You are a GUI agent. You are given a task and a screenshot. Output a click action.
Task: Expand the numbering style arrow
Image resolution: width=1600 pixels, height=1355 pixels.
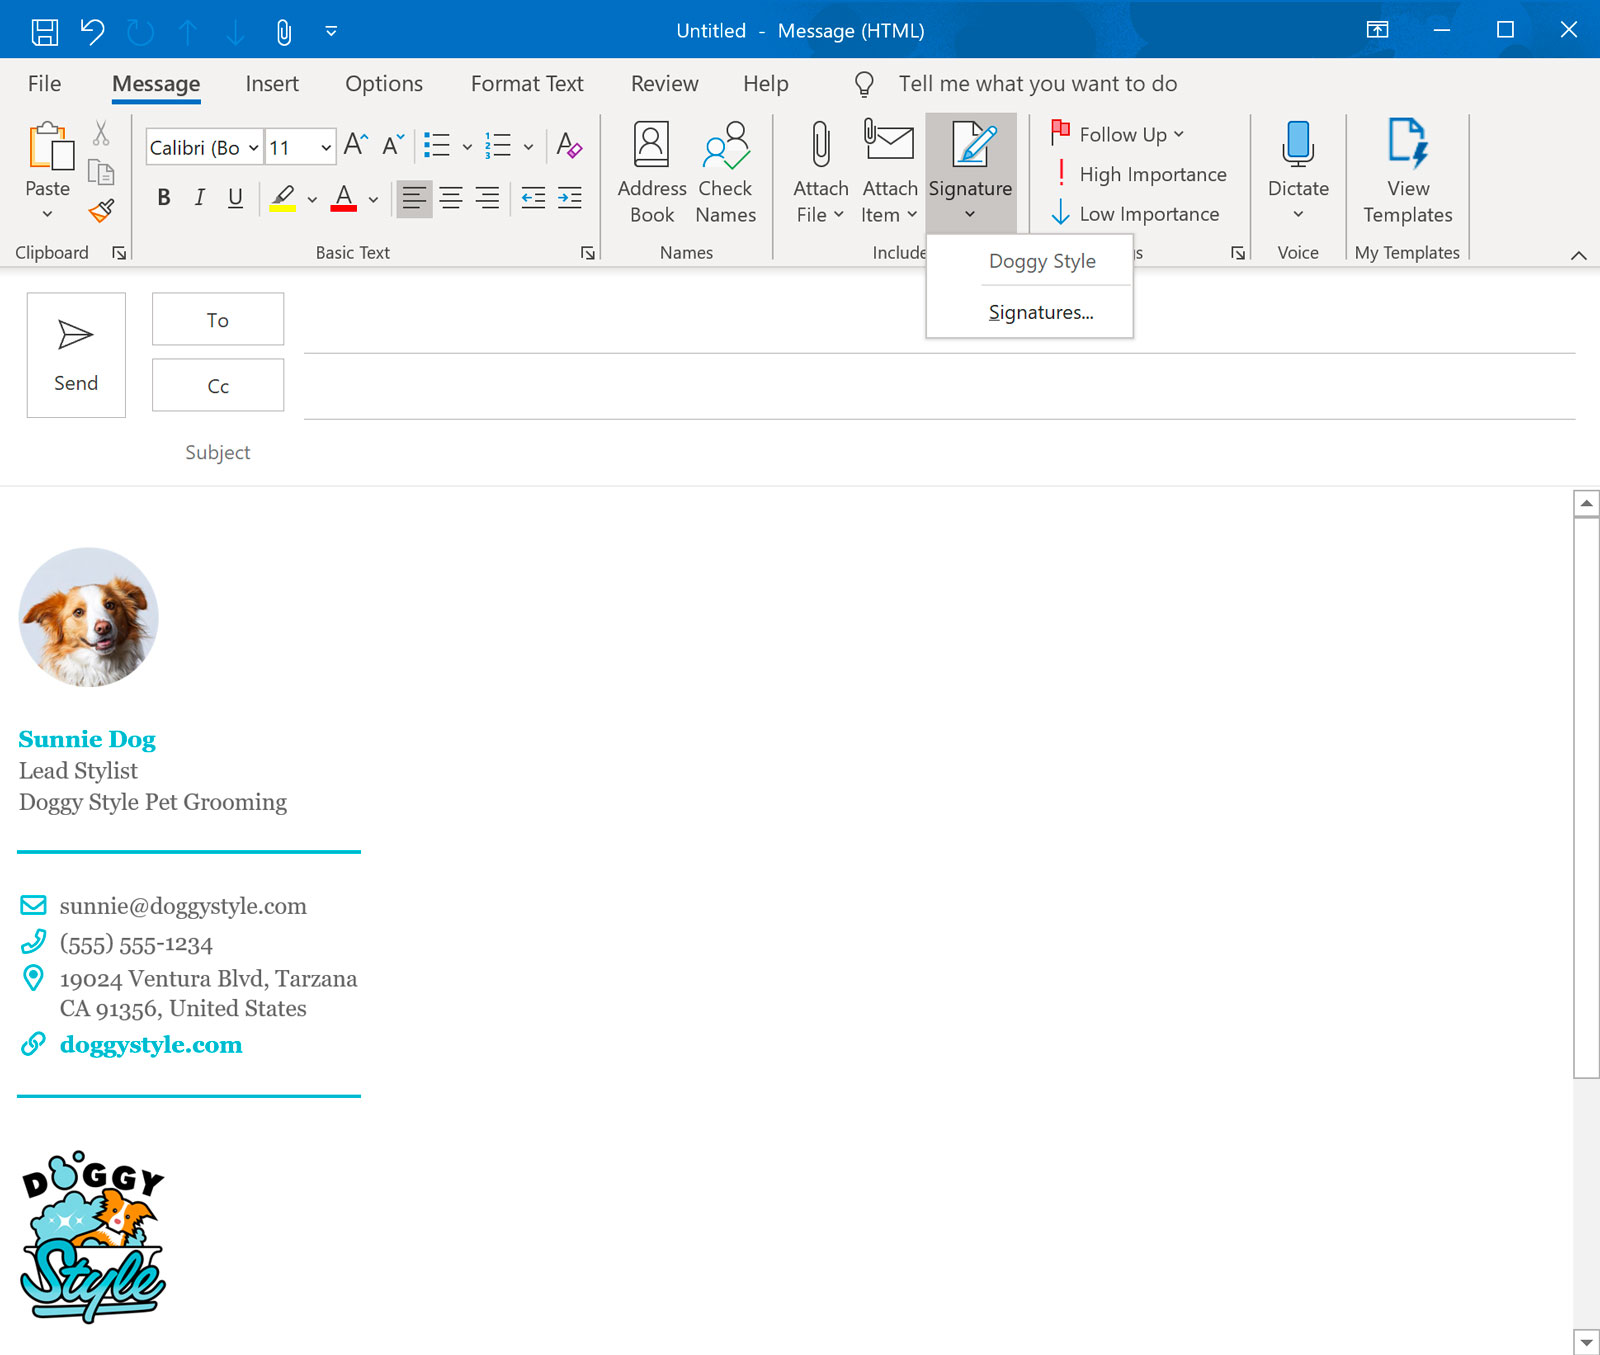[528, 147]
